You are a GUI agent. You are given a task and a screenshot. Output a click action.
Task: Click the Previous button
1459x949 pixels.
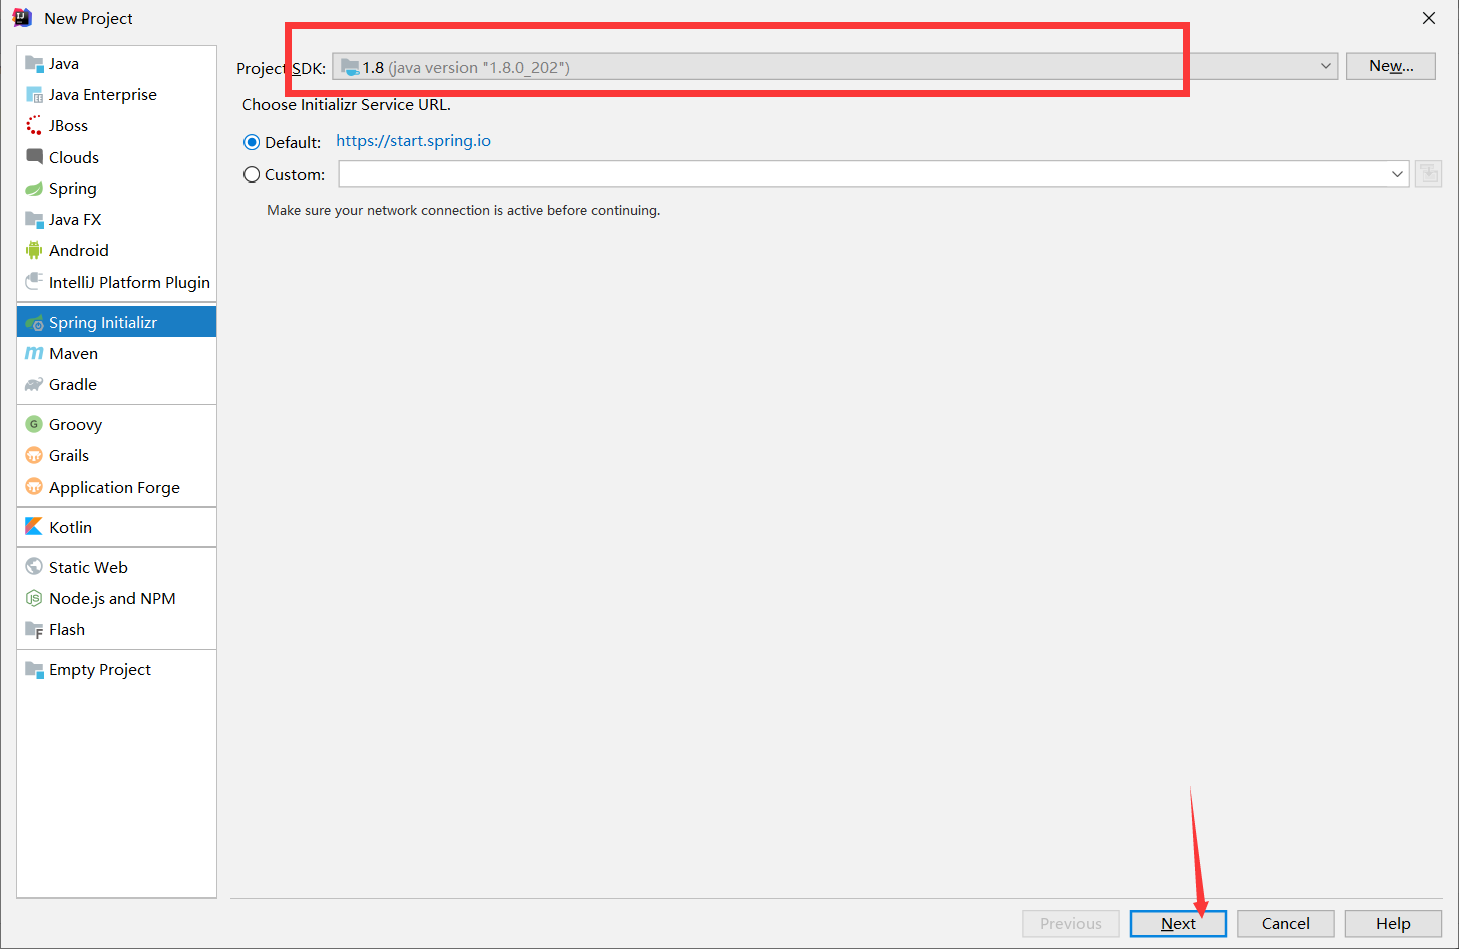pyautogui.click(x=1070, y=923)
